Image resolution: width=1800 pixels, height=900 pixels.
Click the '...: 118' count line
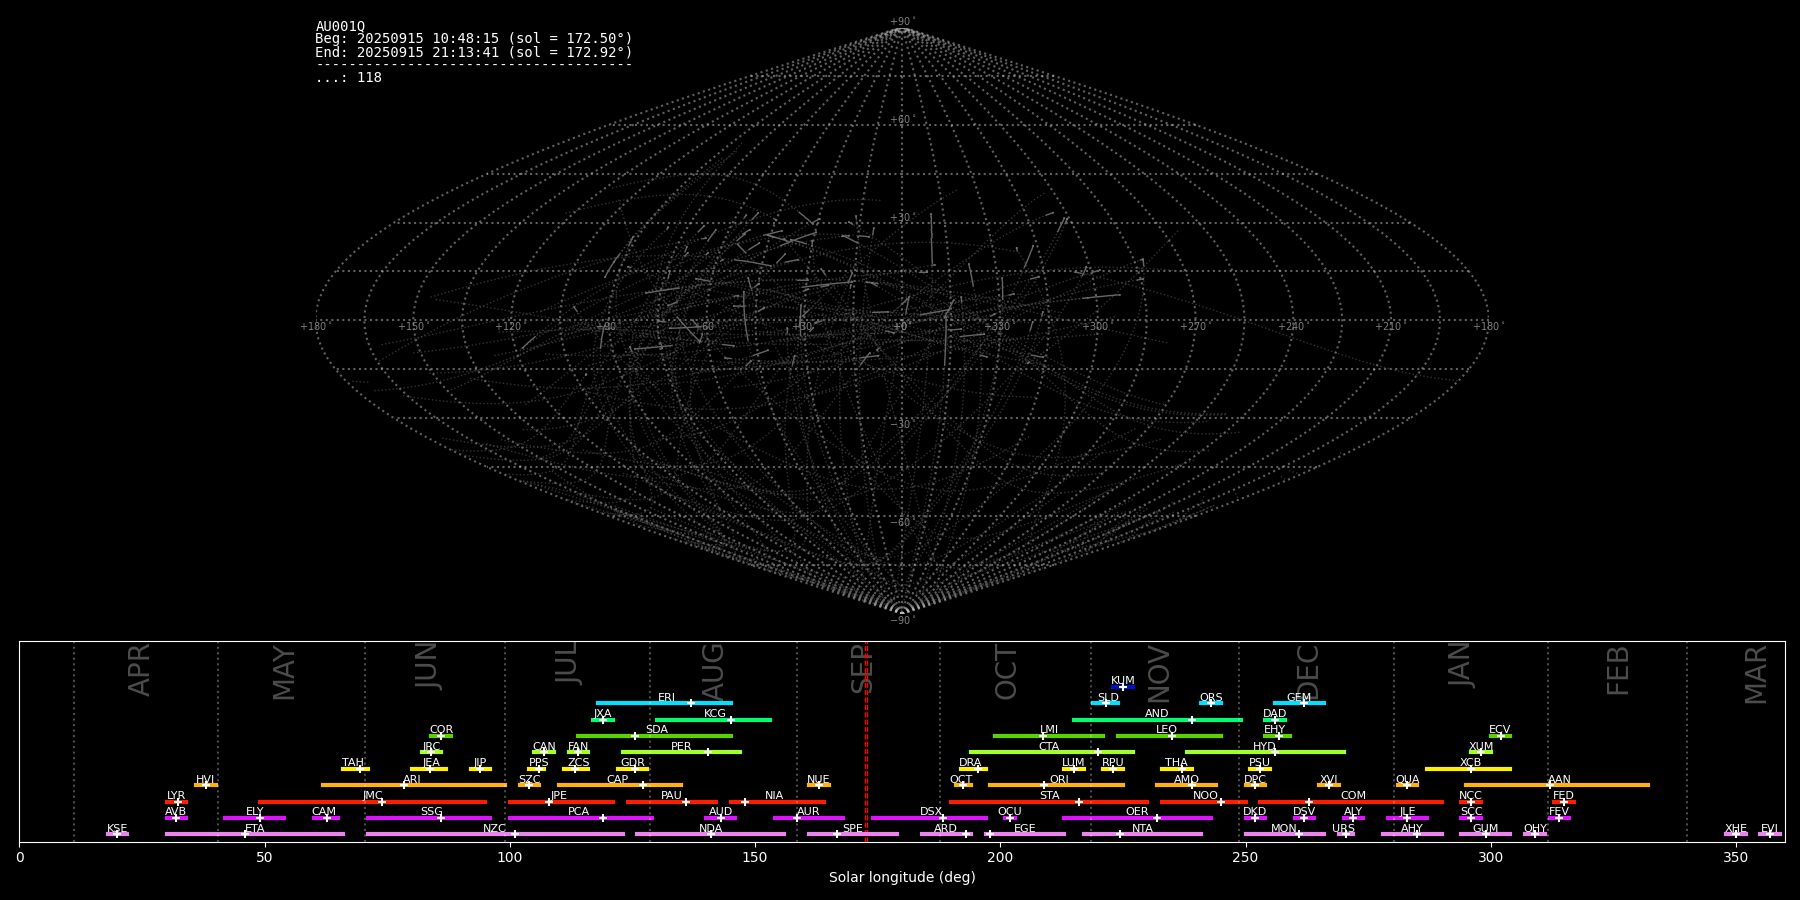coord(348,78)
